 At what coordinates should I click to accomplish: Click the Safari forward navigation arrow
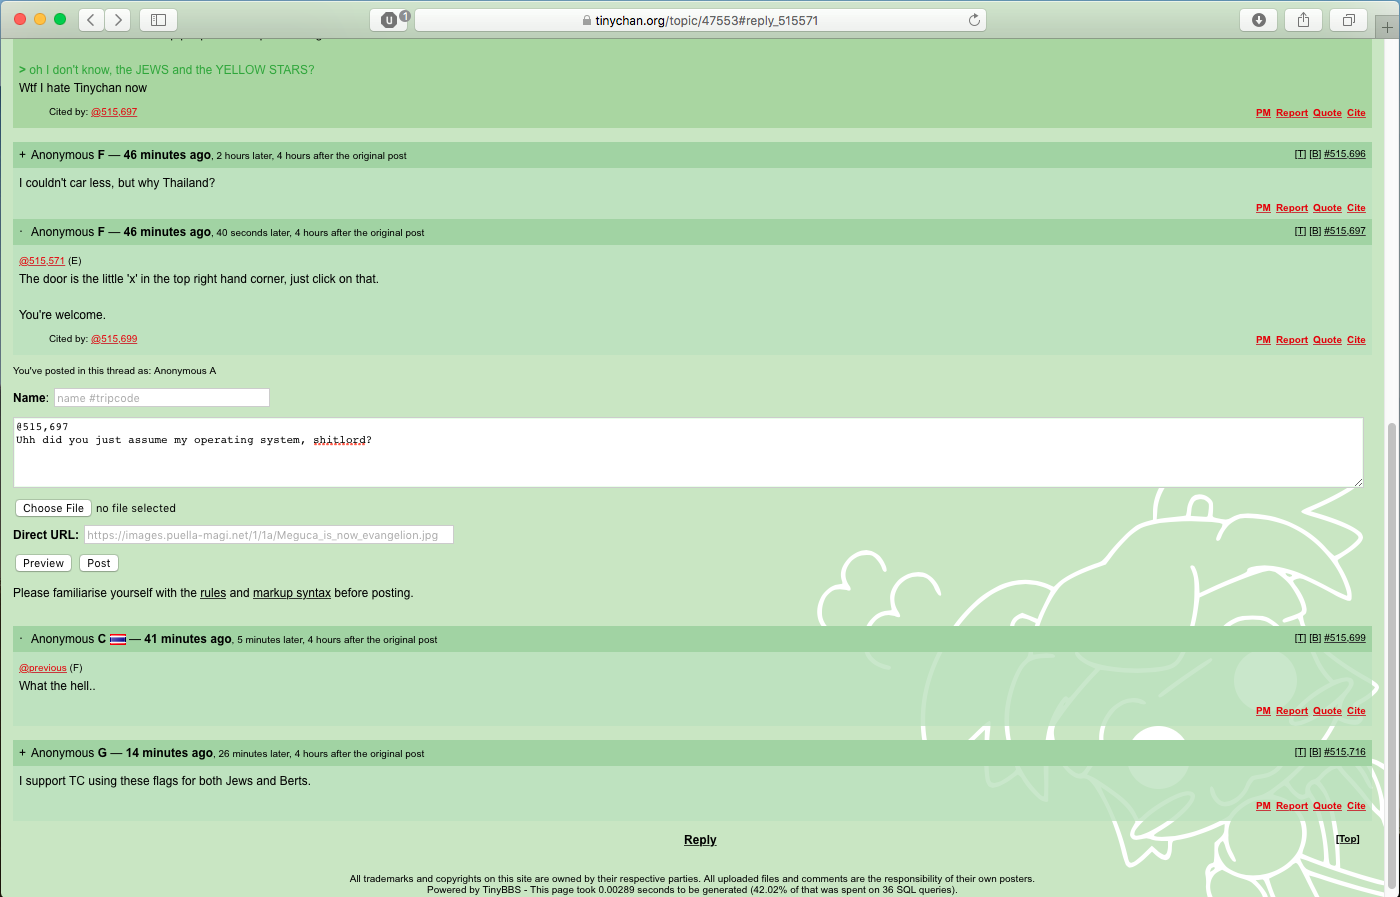point(118,20)
